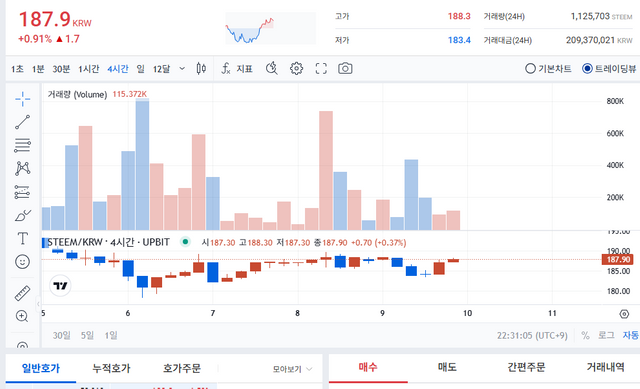Select the ruler measure tool
Viewport: 640px width, 389px height.
22,293
